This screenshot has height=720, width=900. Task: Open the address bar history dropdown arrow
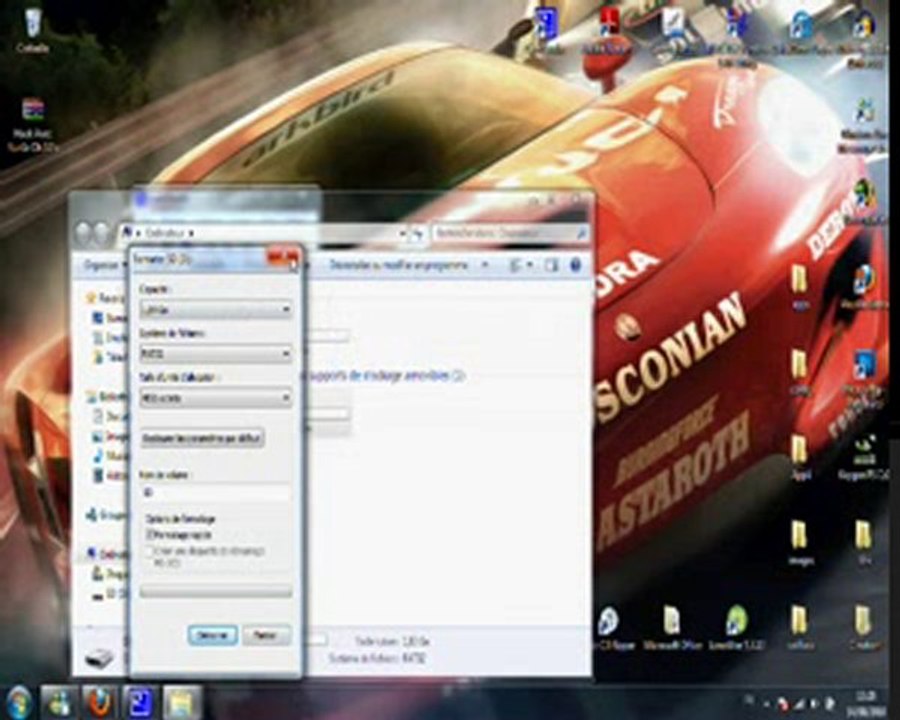402,233
